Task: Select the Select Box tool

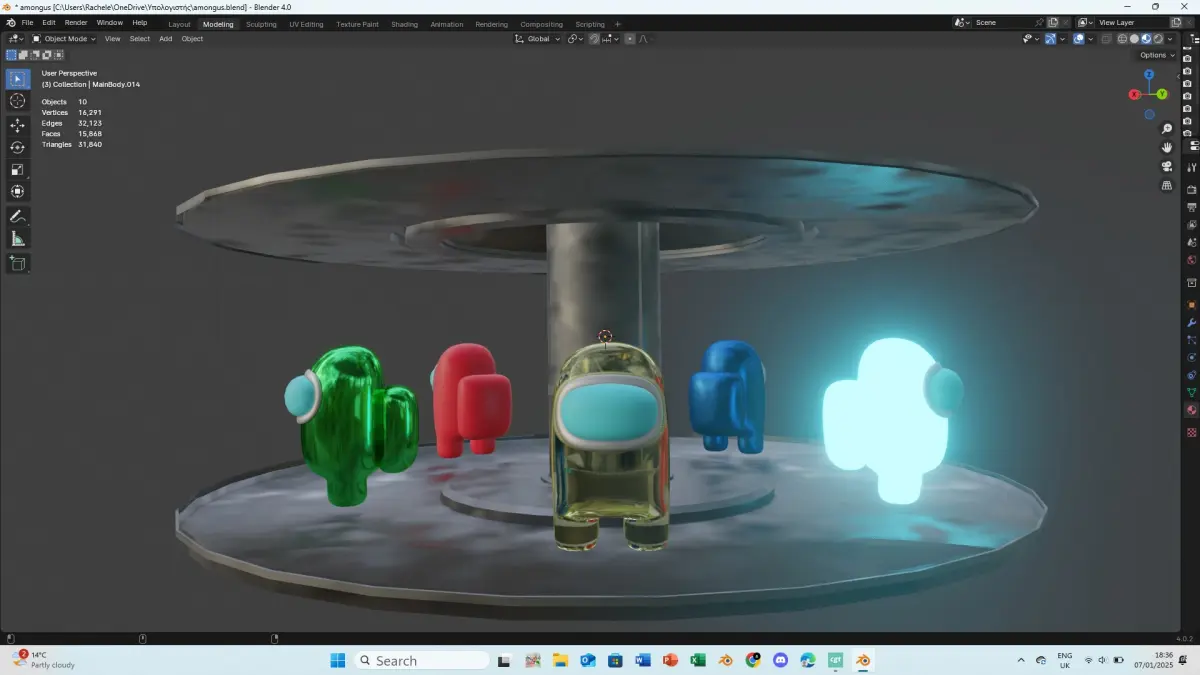Action: [18, 78]
